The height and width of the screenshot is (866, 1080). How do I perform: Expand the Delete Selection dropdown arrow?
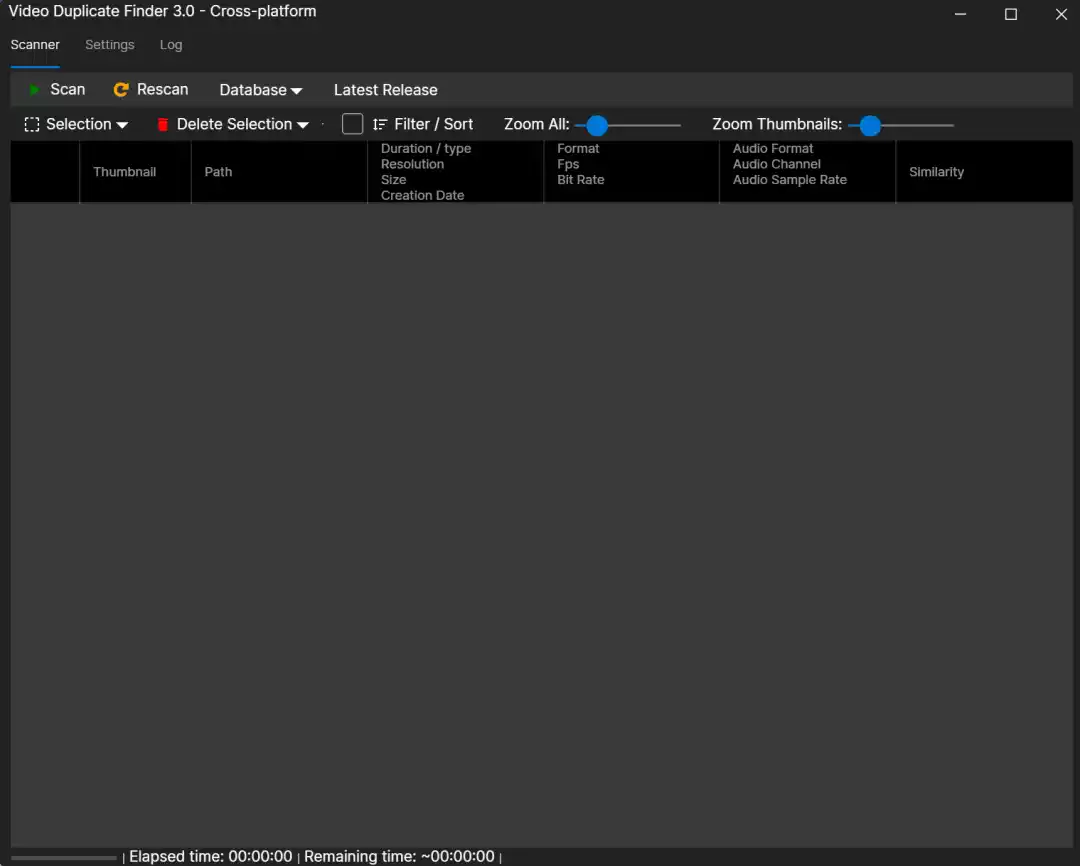point(302,125)
